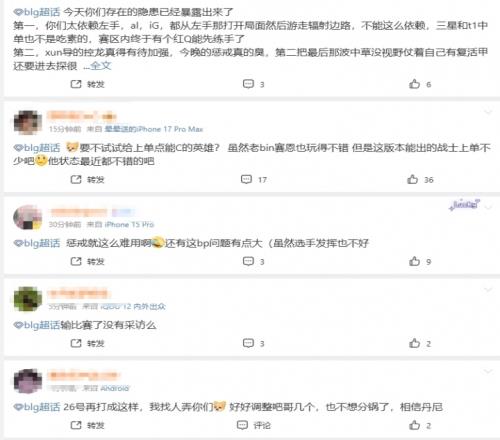Screen dimensions: 500x440
Task: Repost the last post about 26号
Action: (x=87, y=425)
